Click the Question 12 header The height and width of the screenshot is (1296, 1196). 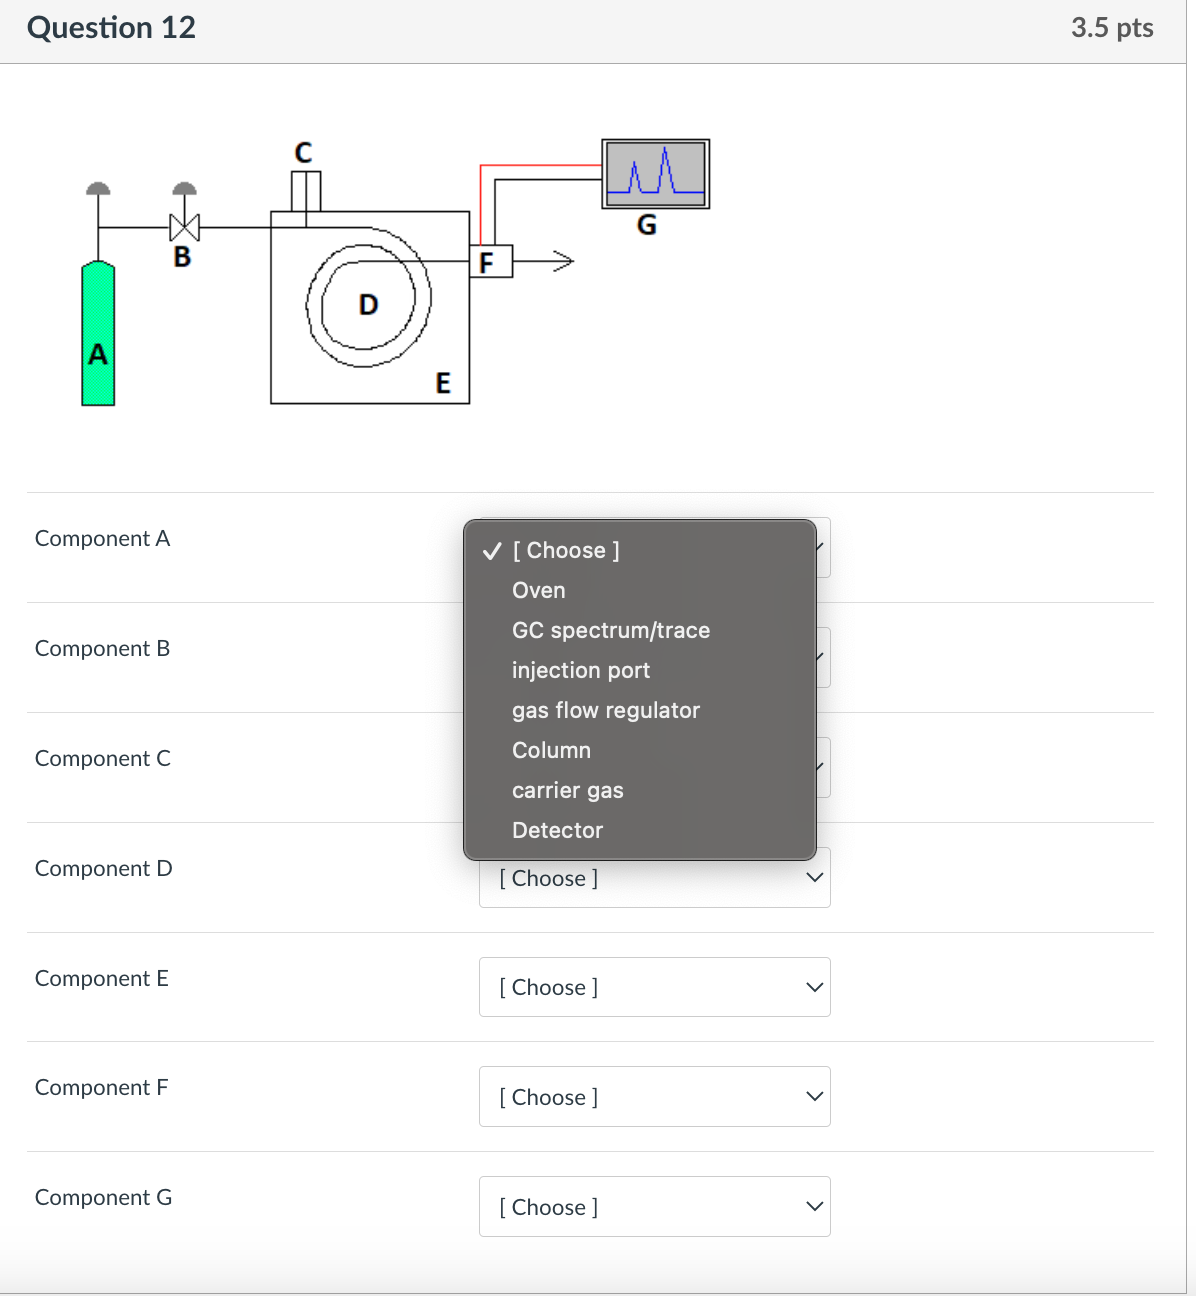111,28
